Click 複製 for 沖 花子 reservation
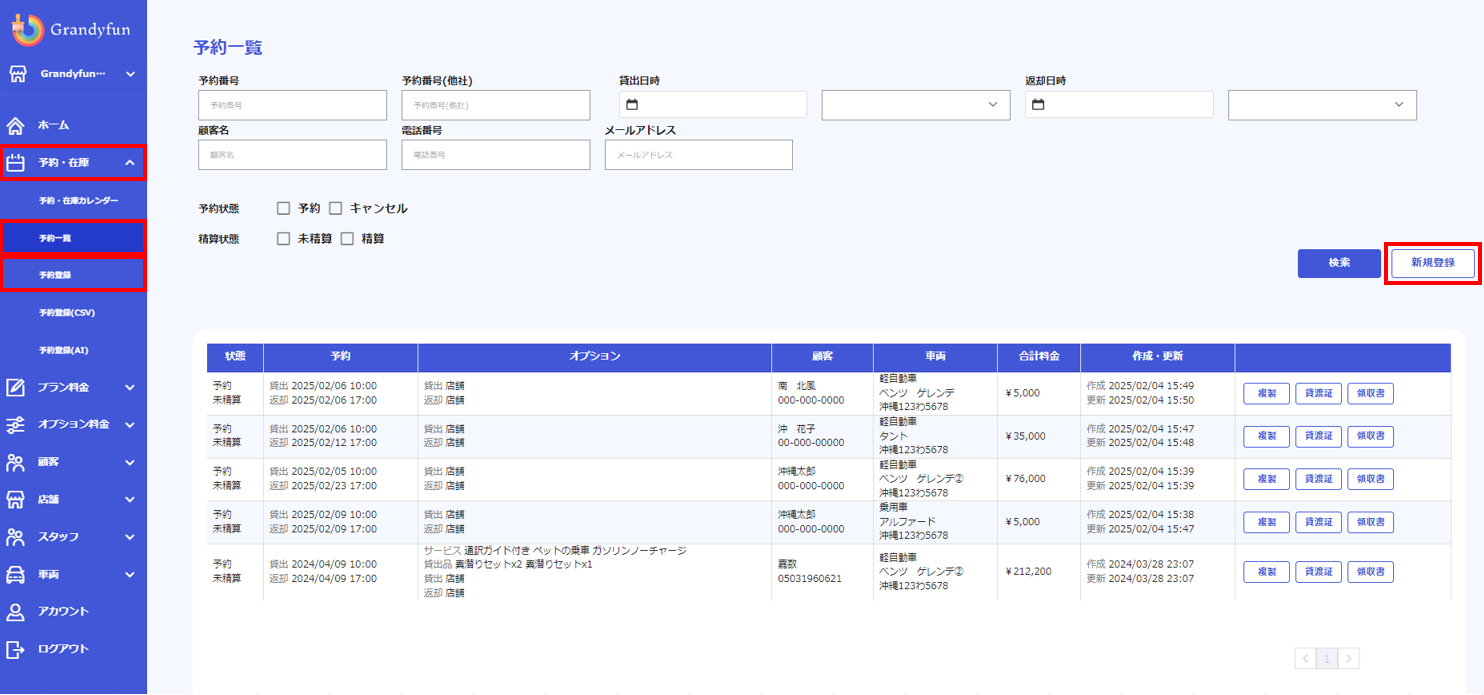Image resolution: width=1484 pixels, height=695 pixels. [x=1267, y=437]
